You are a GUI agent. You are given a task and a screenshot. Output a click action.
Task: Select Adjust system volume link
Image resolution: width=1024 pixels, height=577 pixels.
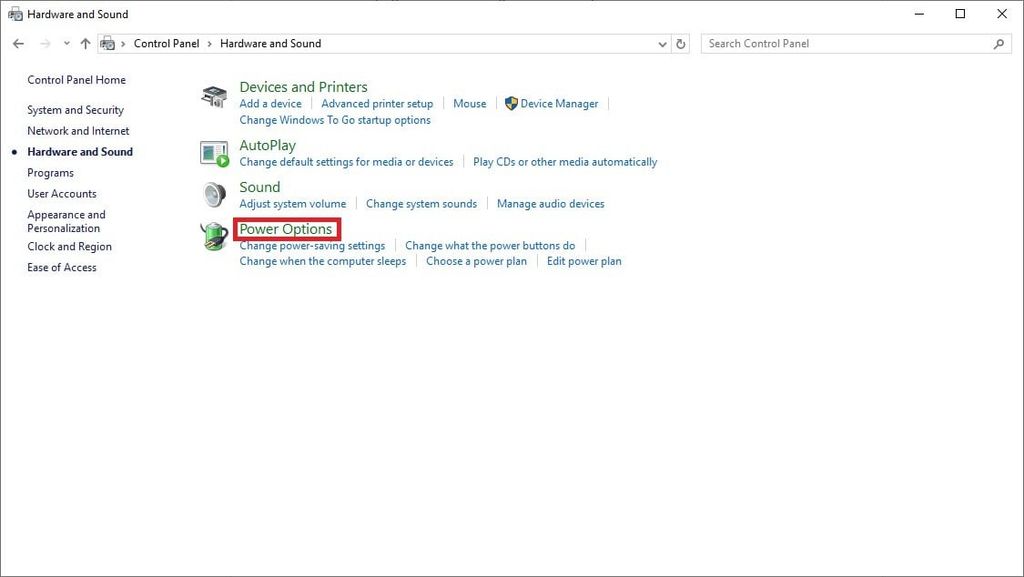(292, 204)
